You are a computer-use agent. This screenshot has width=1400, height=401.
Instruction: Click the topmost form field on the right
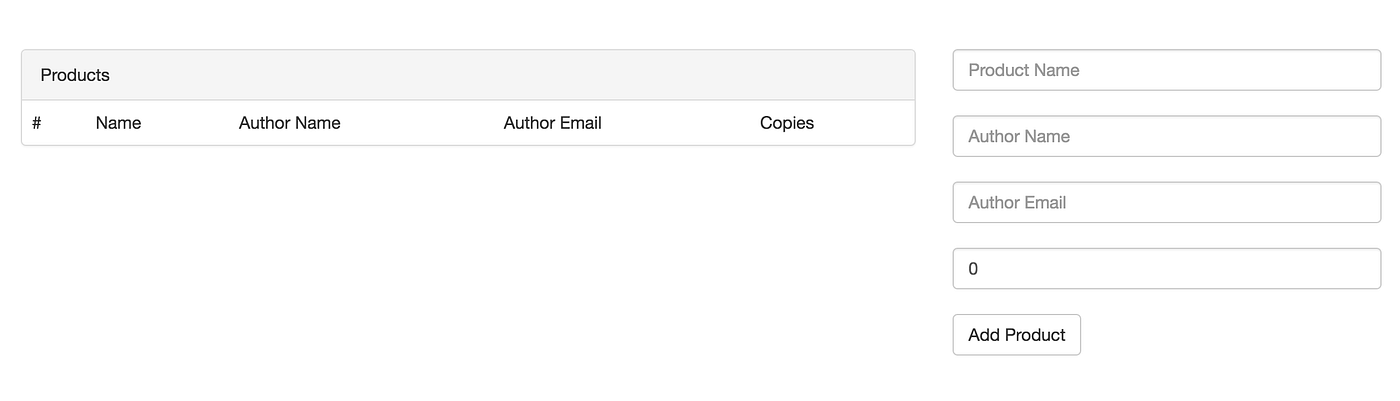[x=1167, y=70]
